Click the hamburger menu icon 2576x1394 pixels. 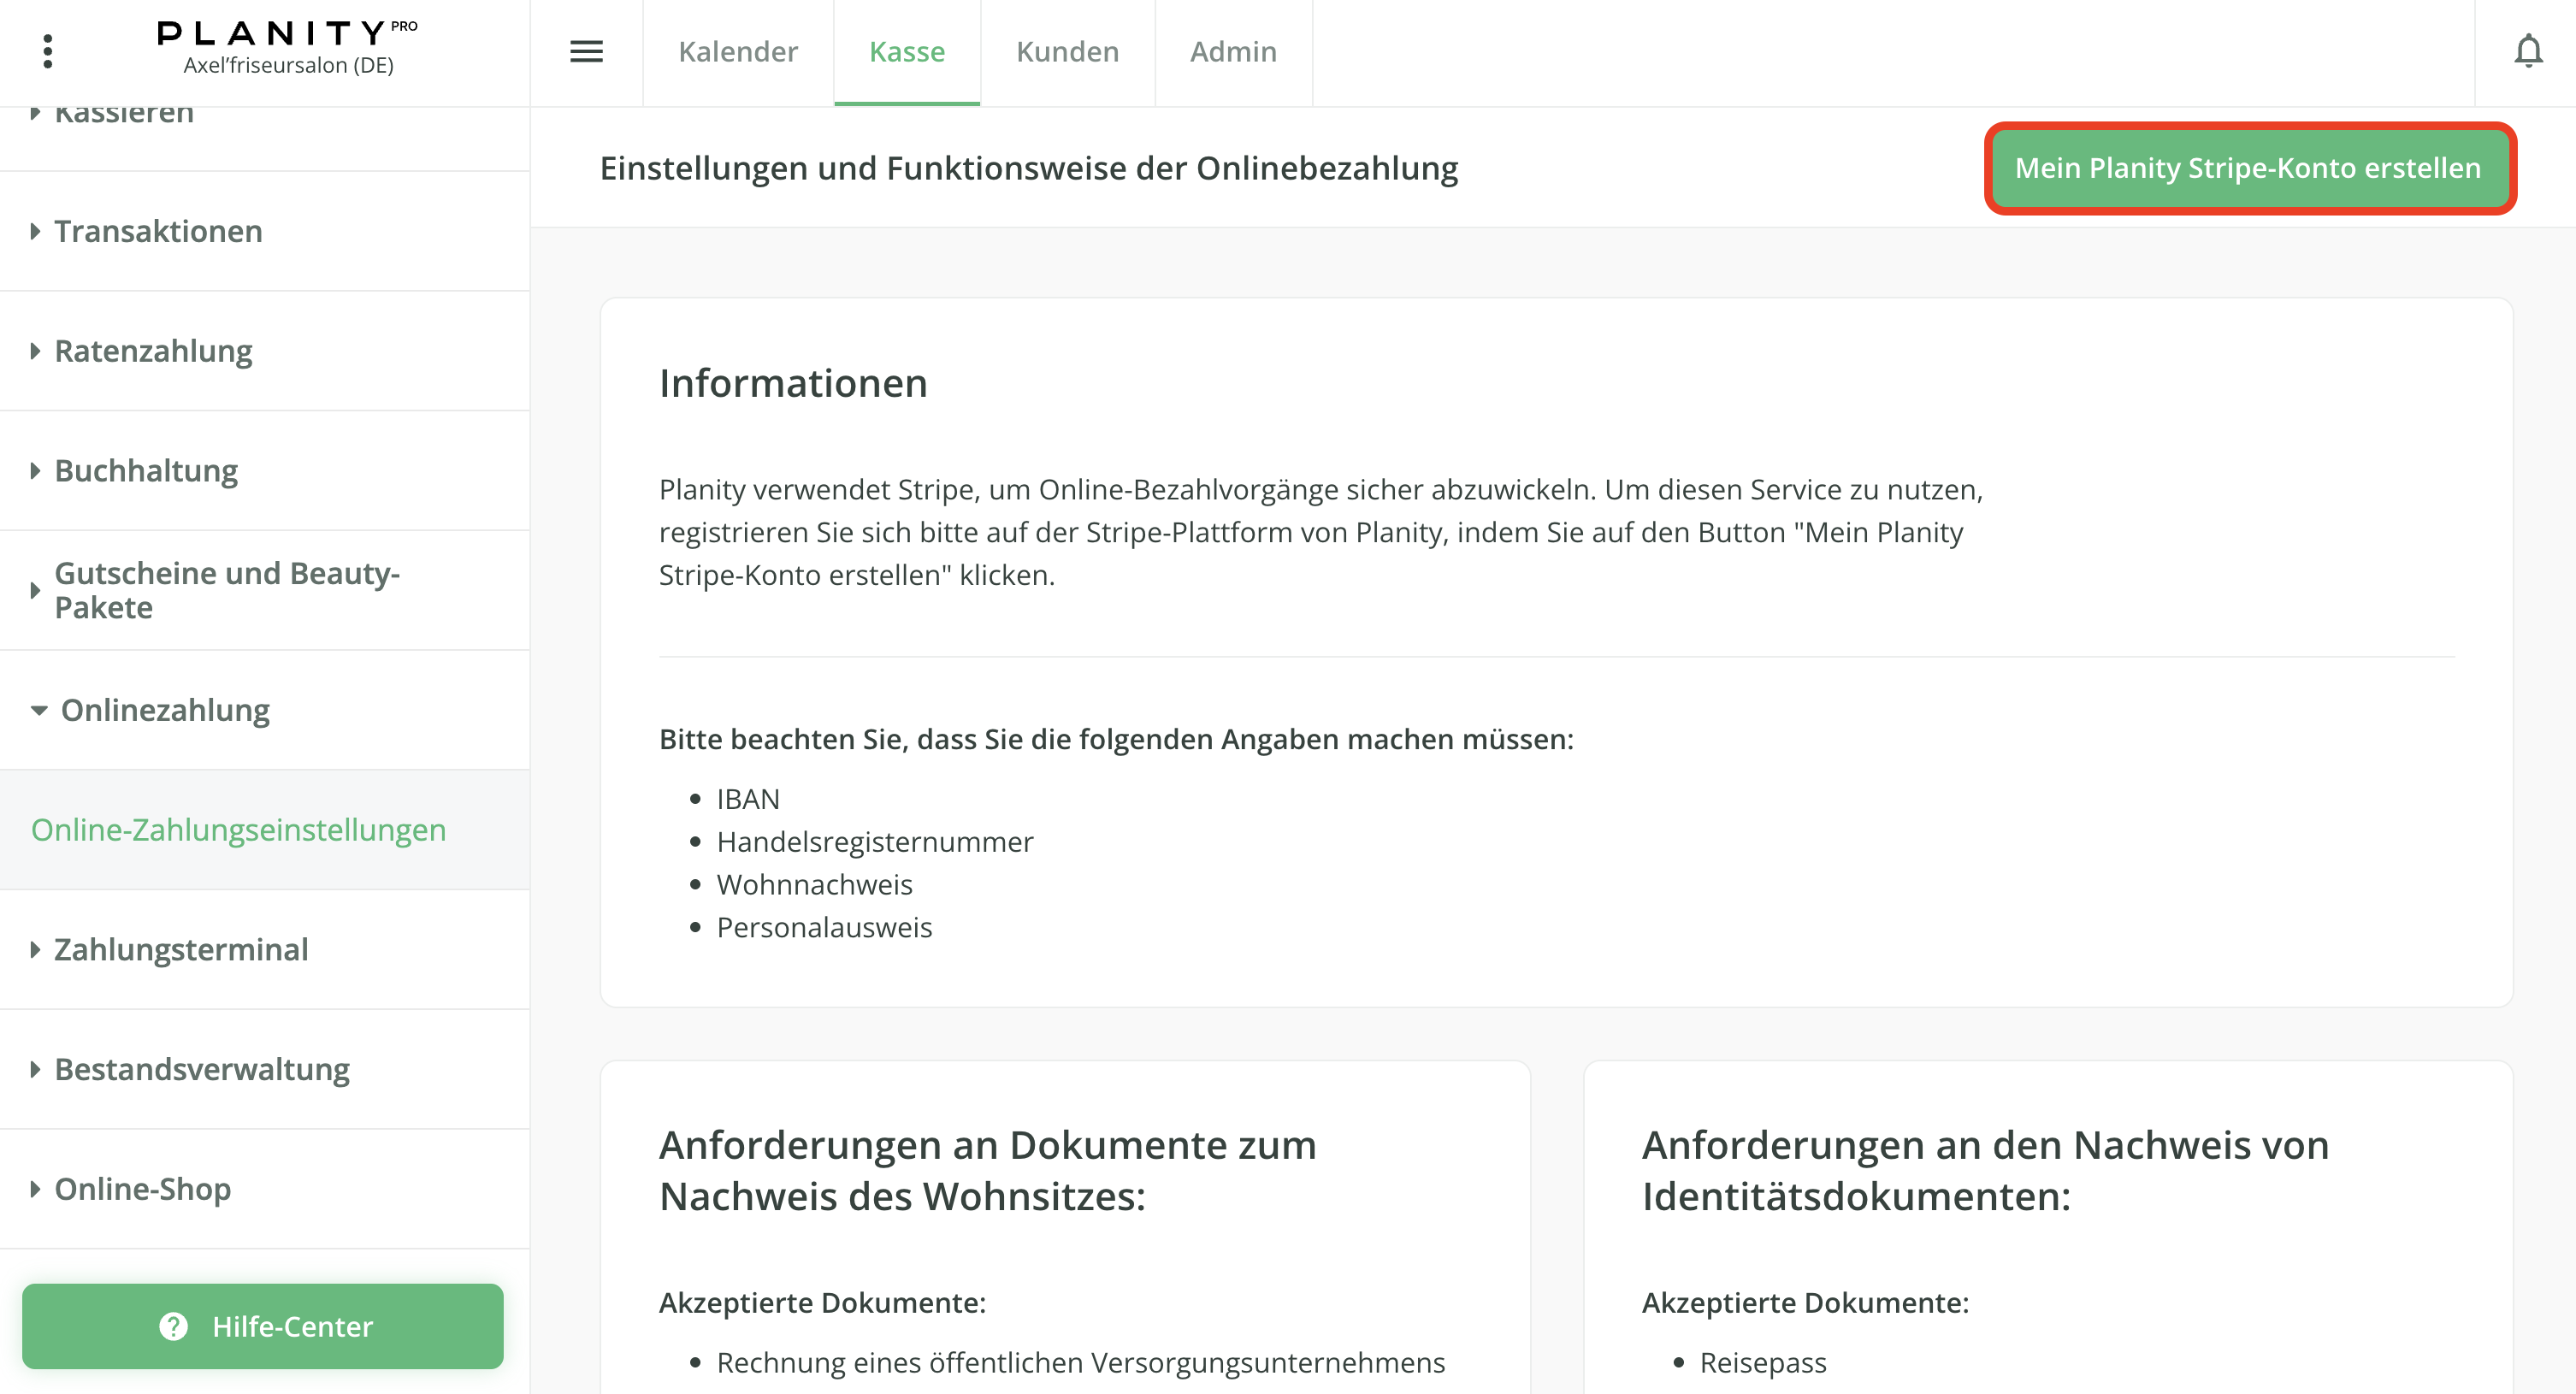[x=586, y=51]
